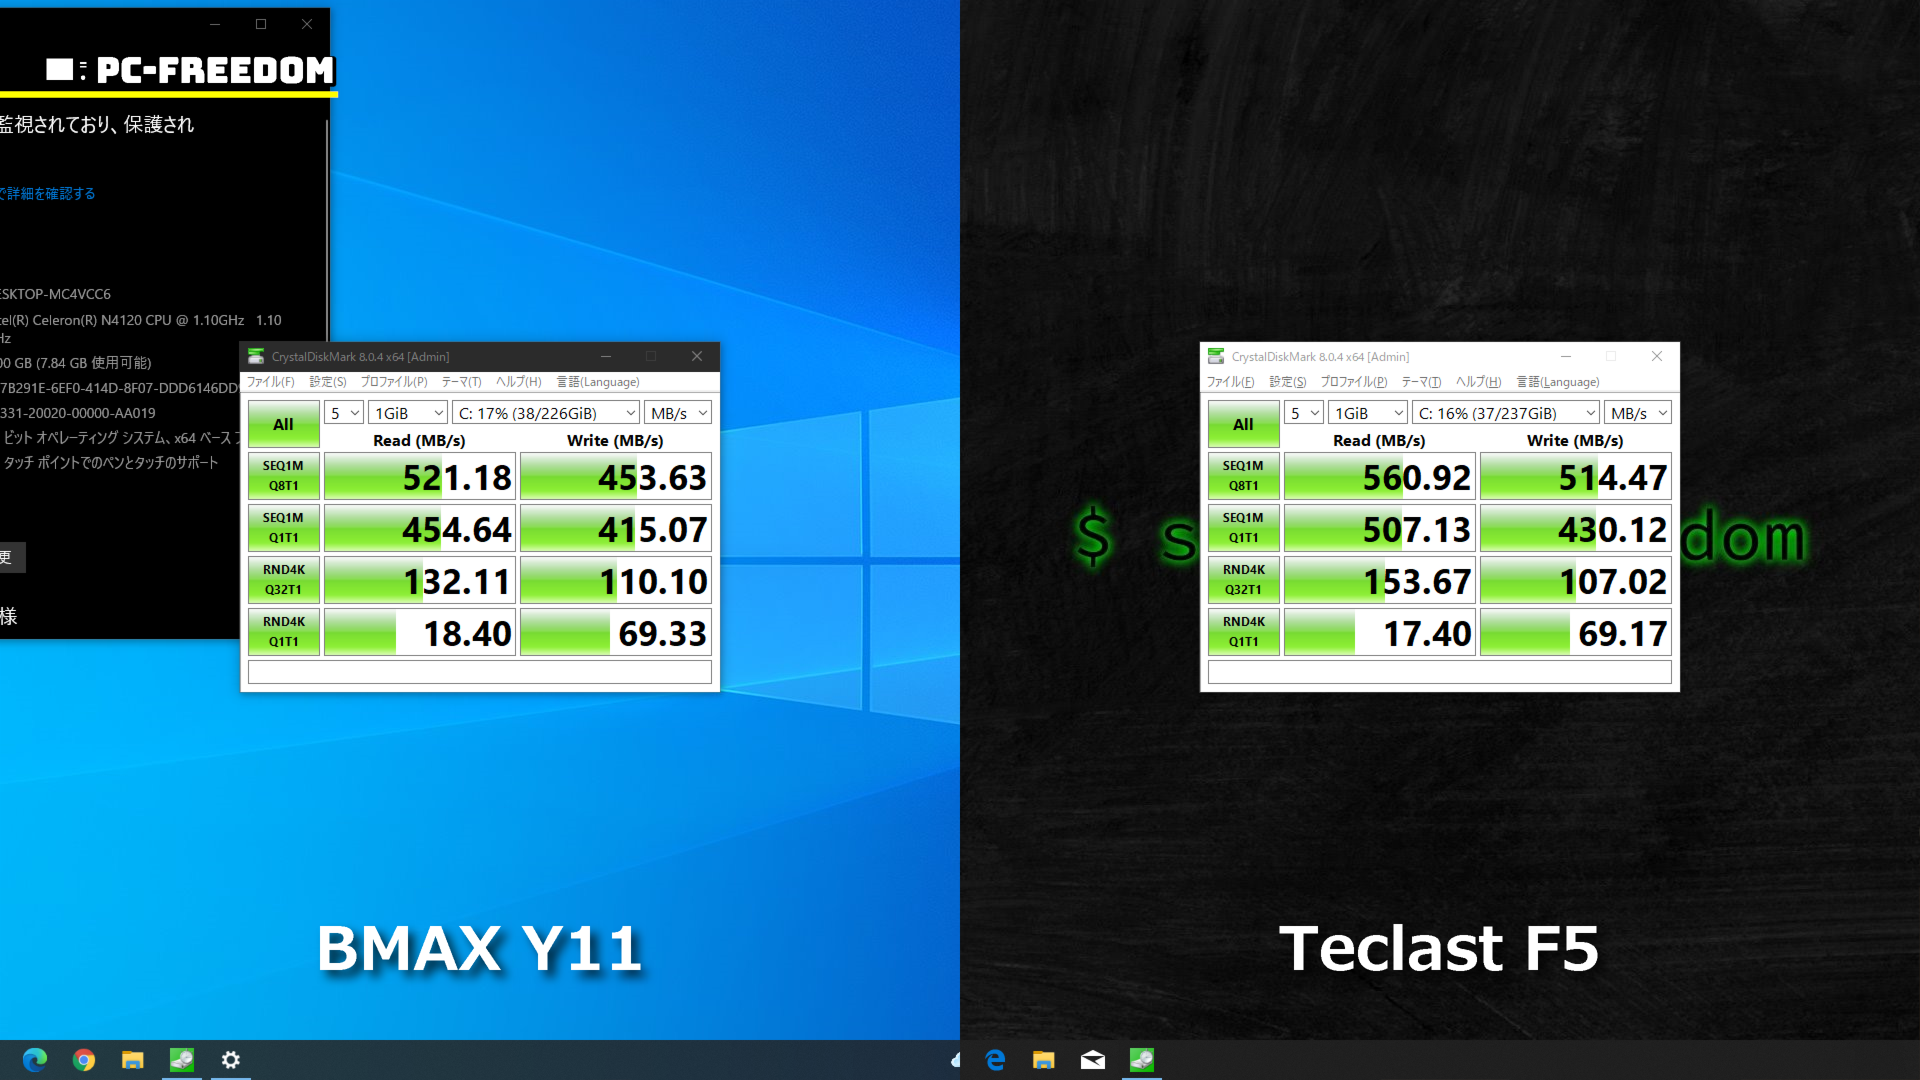Open MB/s unit dropdown in right window
This screenshot has height=1080, width=1920.
click(1638, 413)
